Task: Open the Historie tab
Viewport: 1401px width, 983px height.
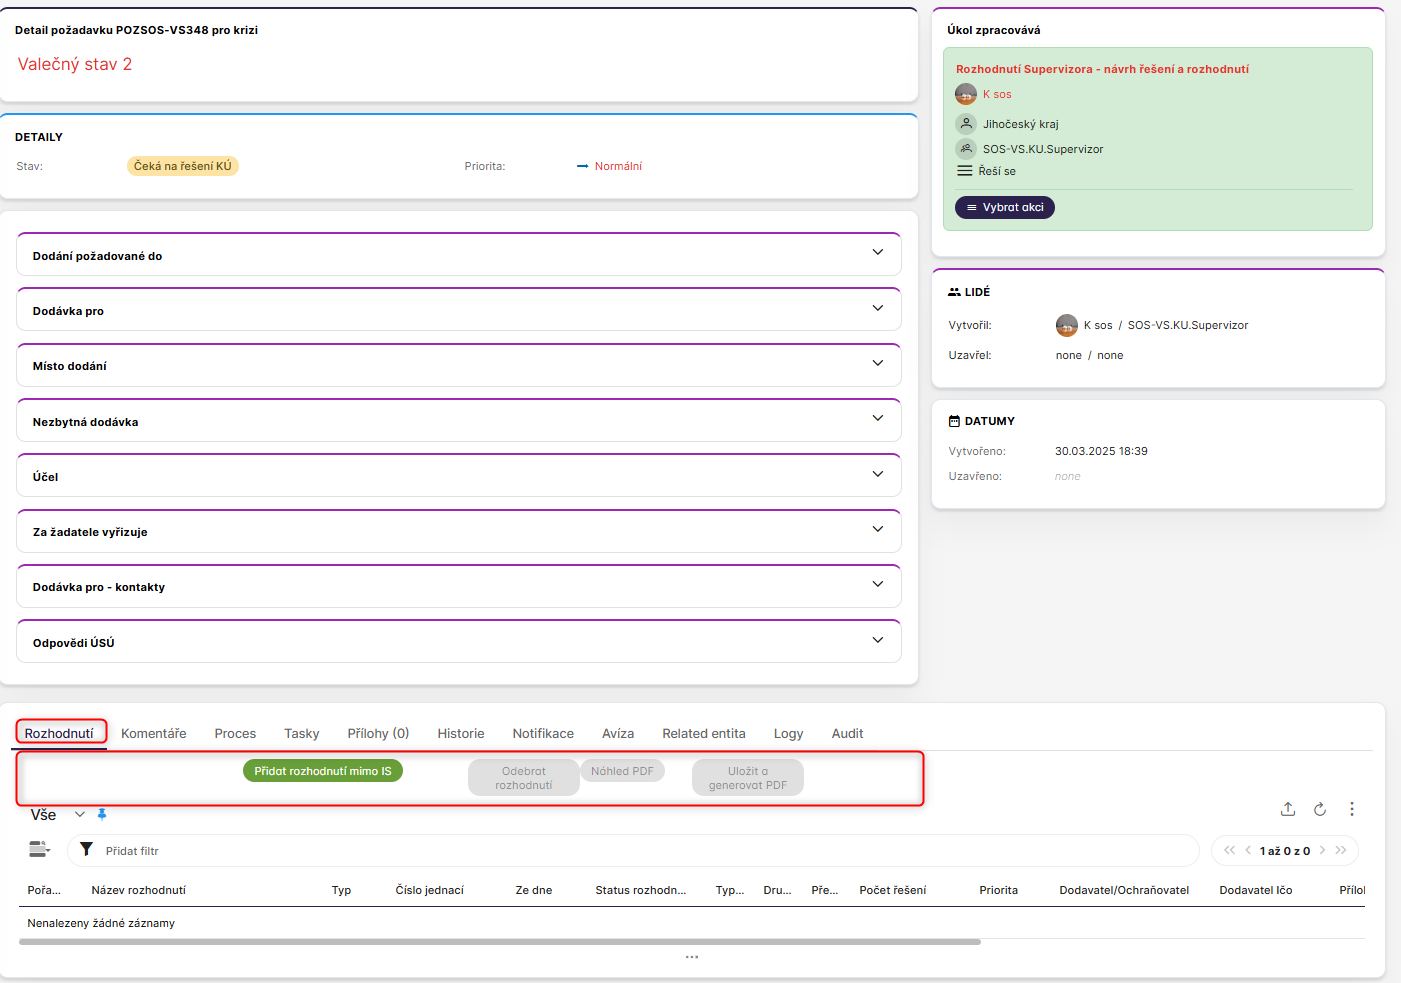Action: [x=460, y=733]
